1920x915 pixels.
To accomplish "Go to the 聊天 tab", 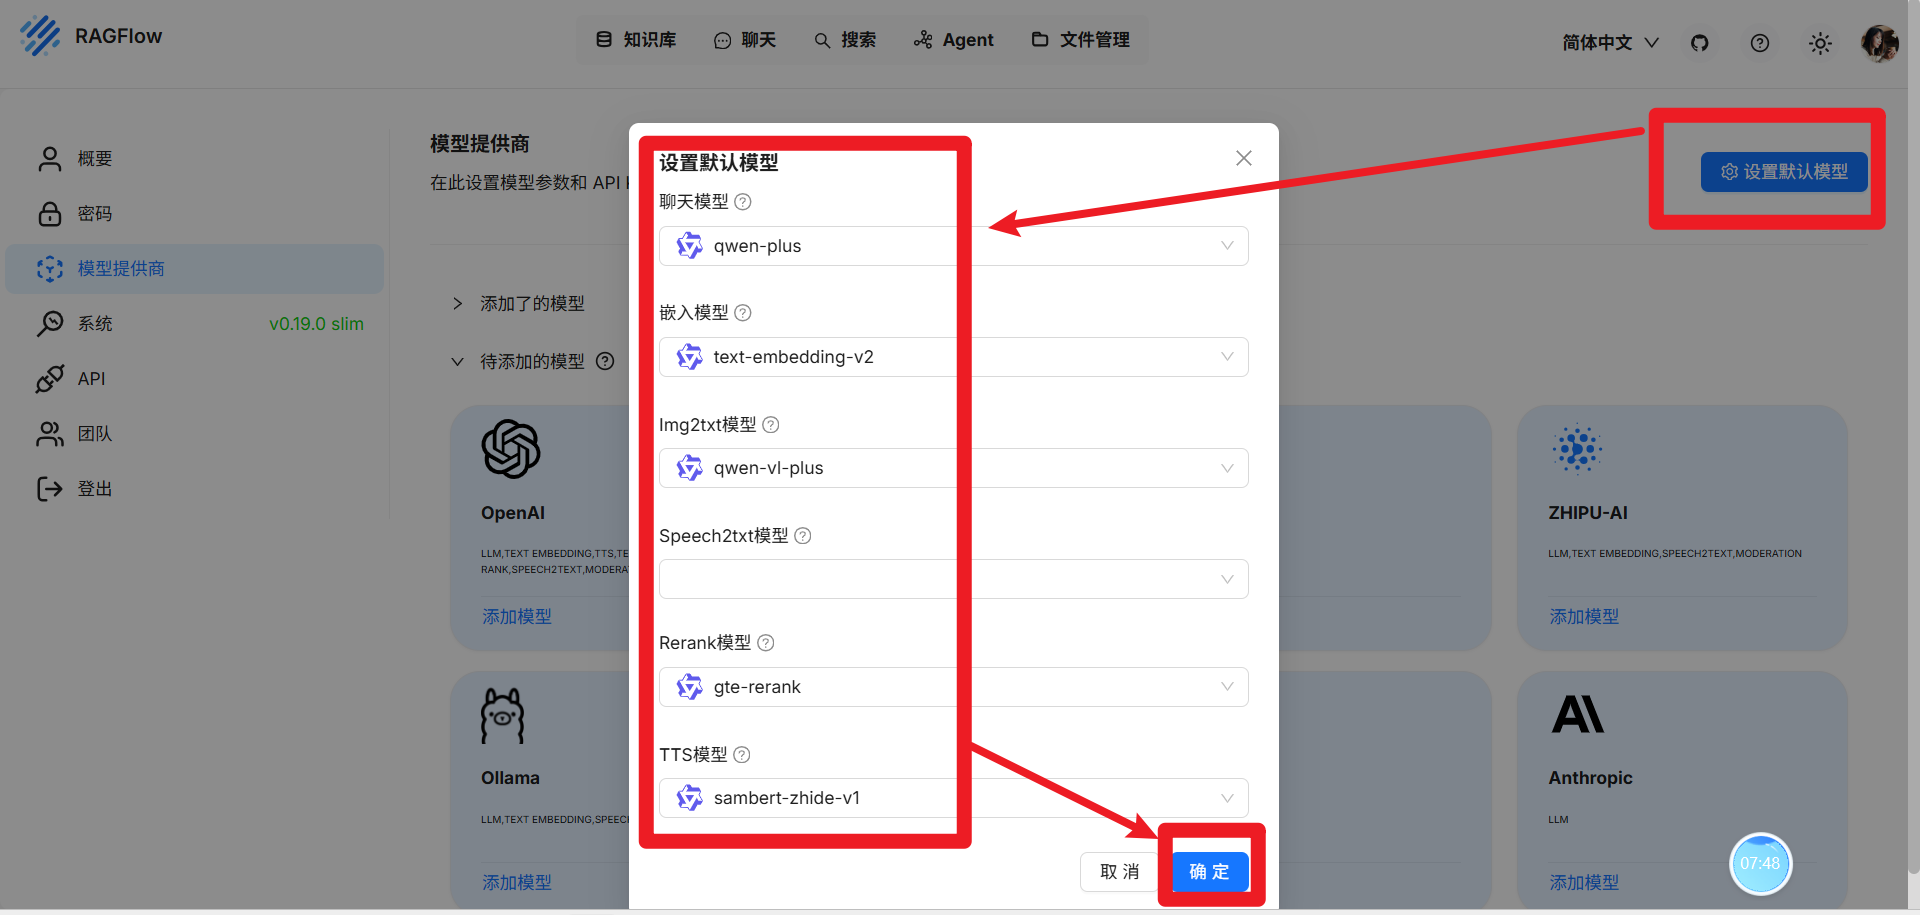I will tap(745, 40).
